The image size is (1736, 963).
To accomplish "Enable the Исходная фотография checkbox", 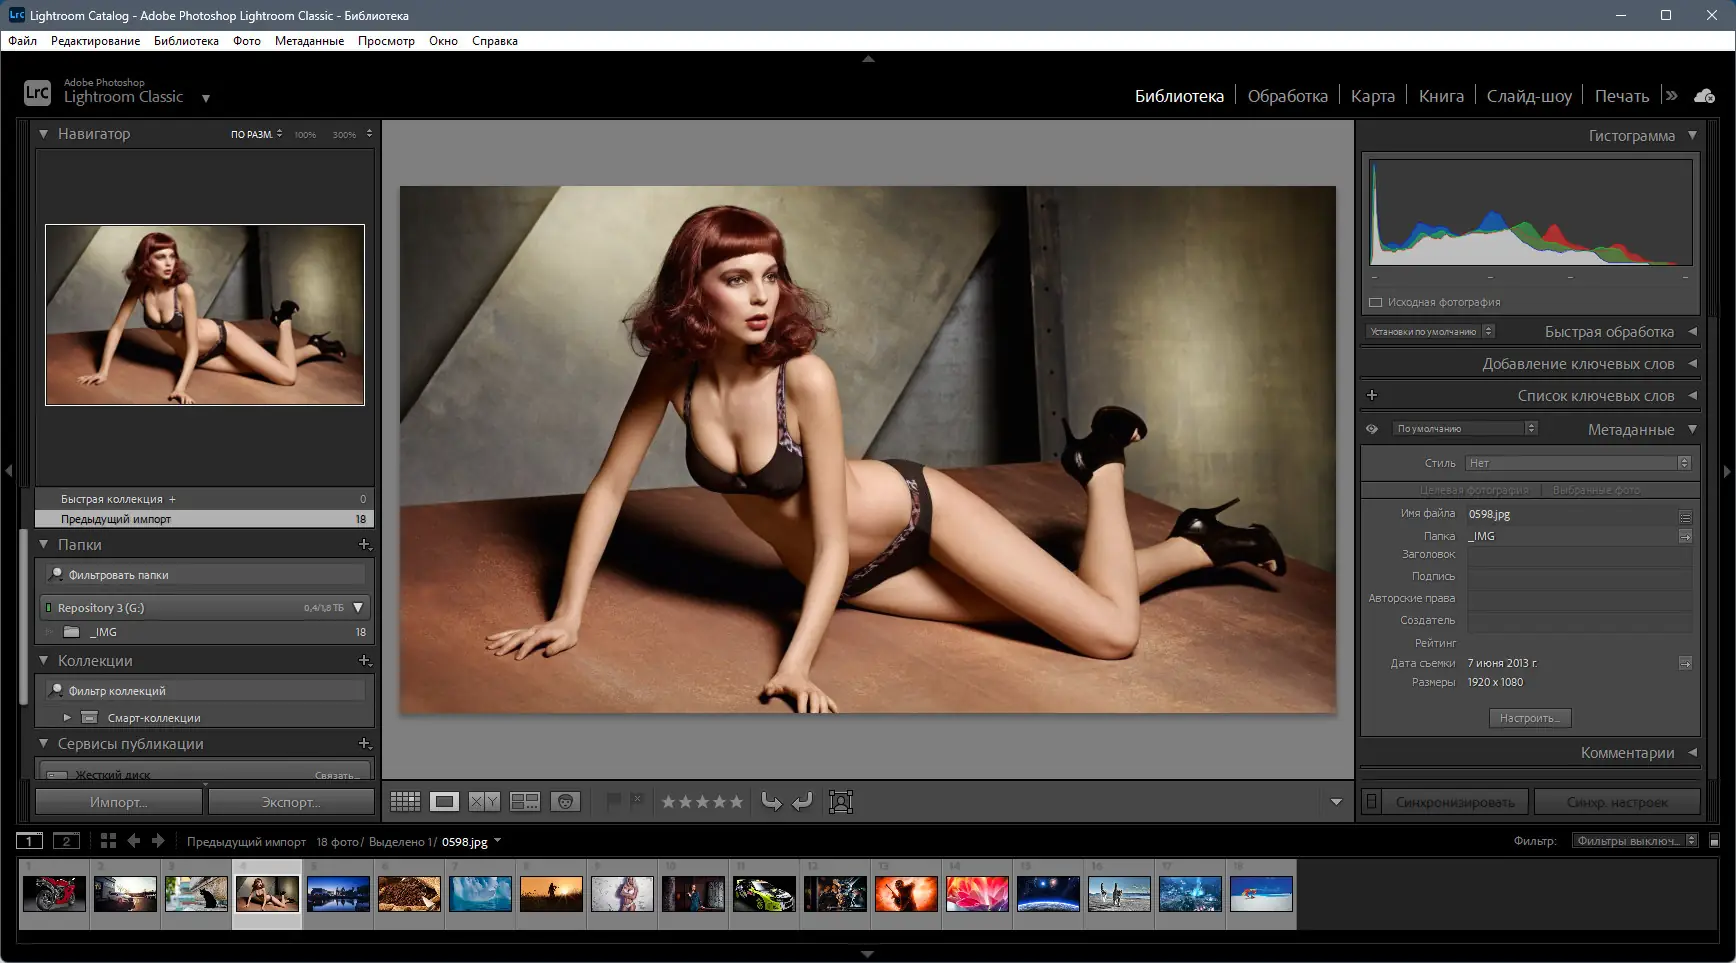I will click(x=1375, y=302).
